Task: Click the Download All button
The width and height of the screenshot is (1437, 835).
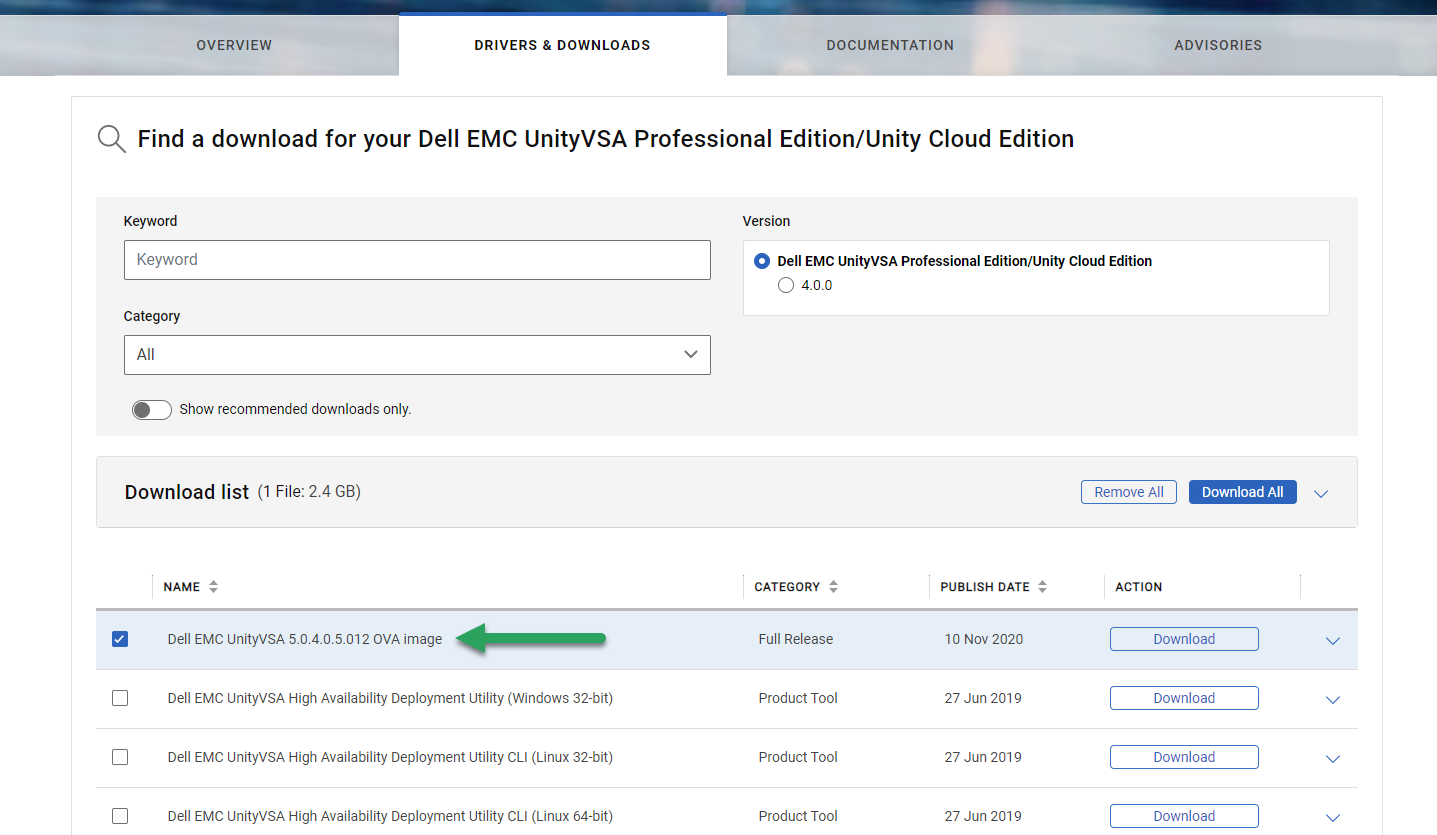Action: point(1243,492)
